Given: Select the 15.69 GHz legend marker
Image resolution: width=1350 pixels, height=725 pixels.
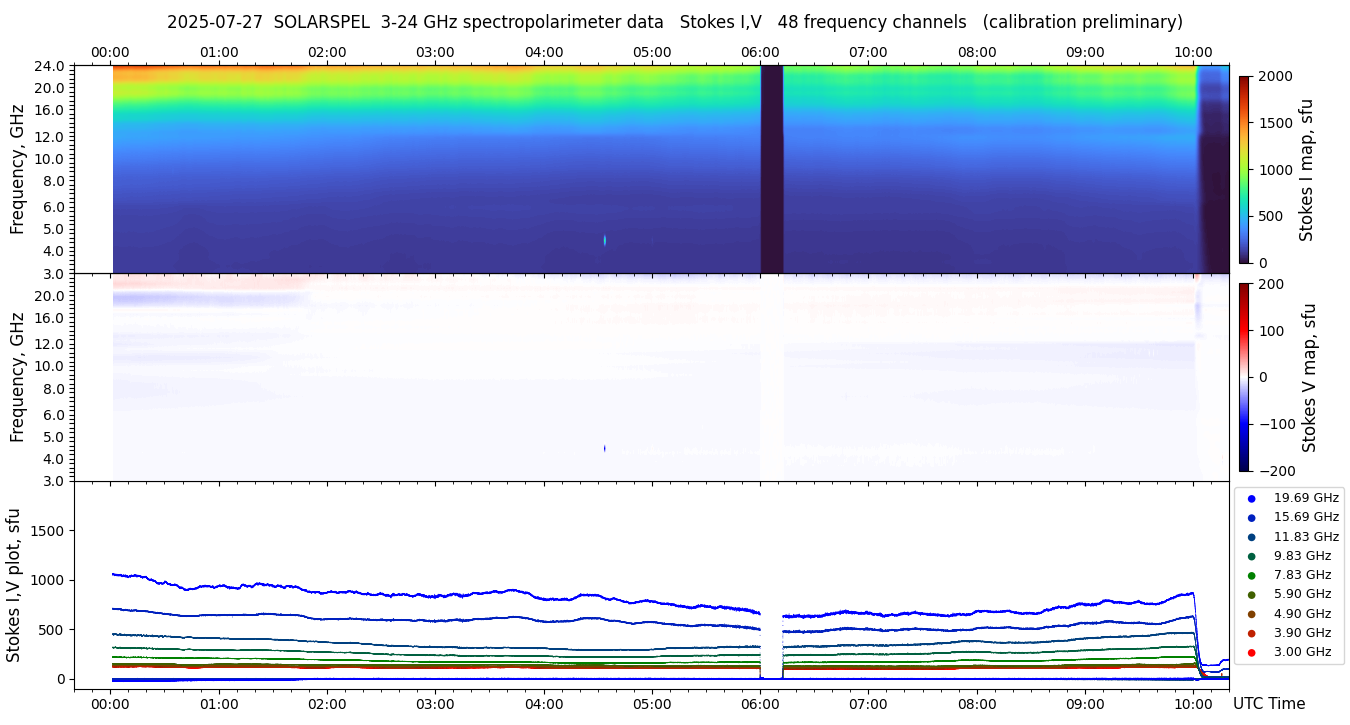Looking at the screenshot, I should (1251, 517).
